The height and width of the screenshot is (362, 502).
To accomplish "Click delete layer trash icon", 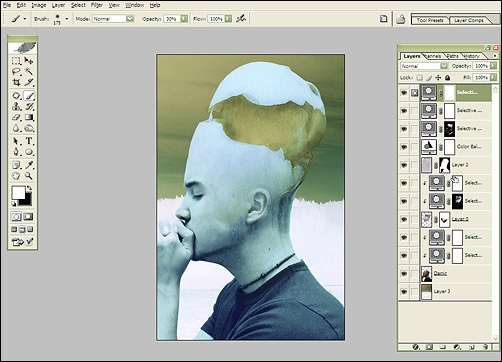I will pos(486,347).
